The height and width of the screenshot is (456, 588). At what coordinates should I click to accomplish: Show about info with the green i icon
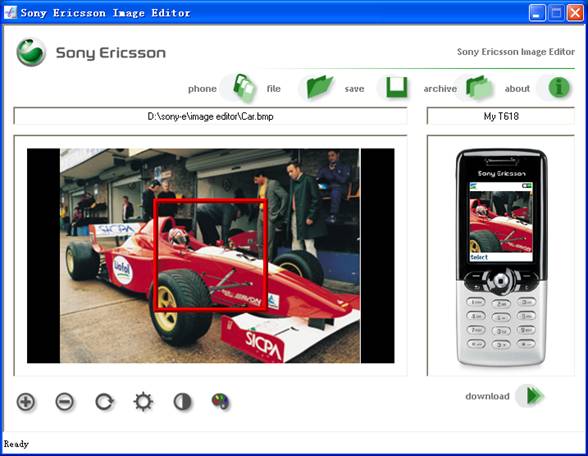[x=559, y=87]
